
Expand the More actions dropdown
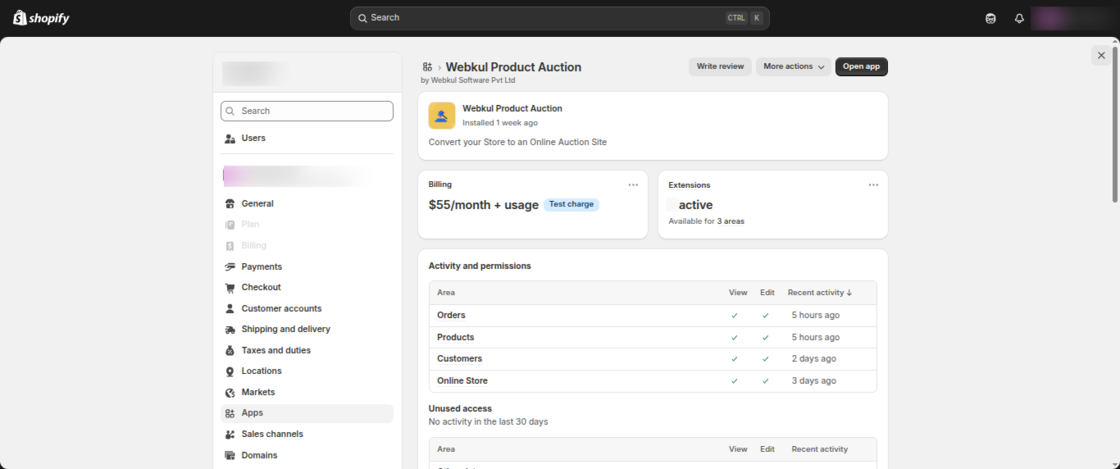coord(794,66)
